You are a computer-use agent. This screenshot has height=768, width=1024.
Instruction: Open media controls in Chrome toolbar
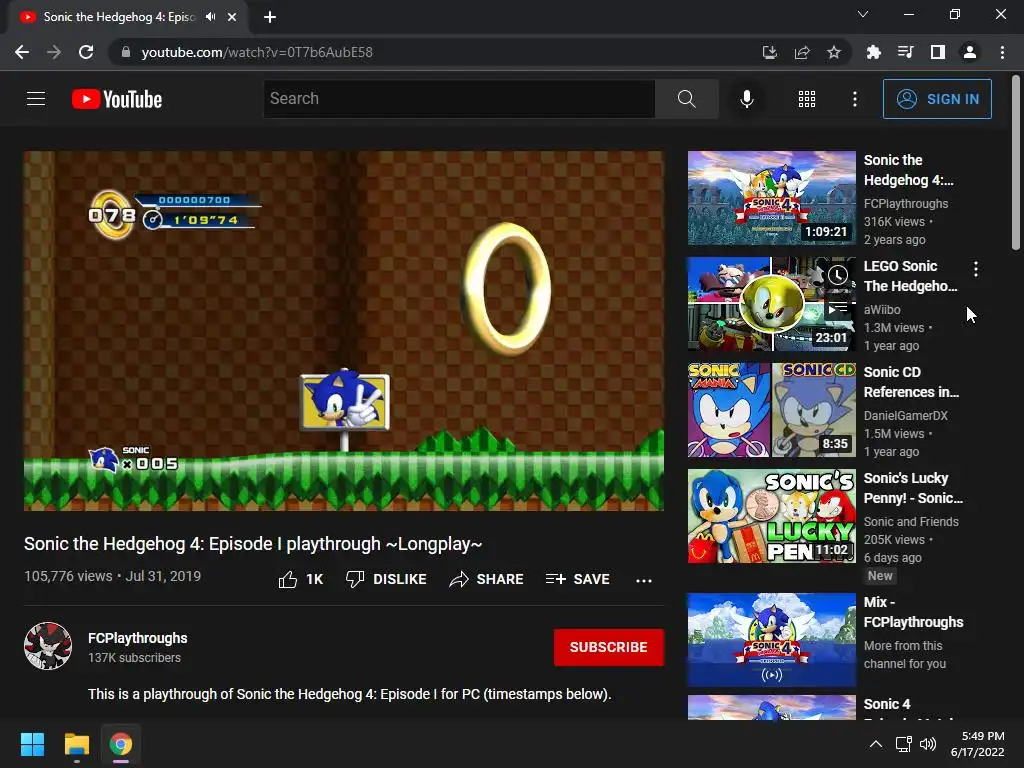coord(905,52)
